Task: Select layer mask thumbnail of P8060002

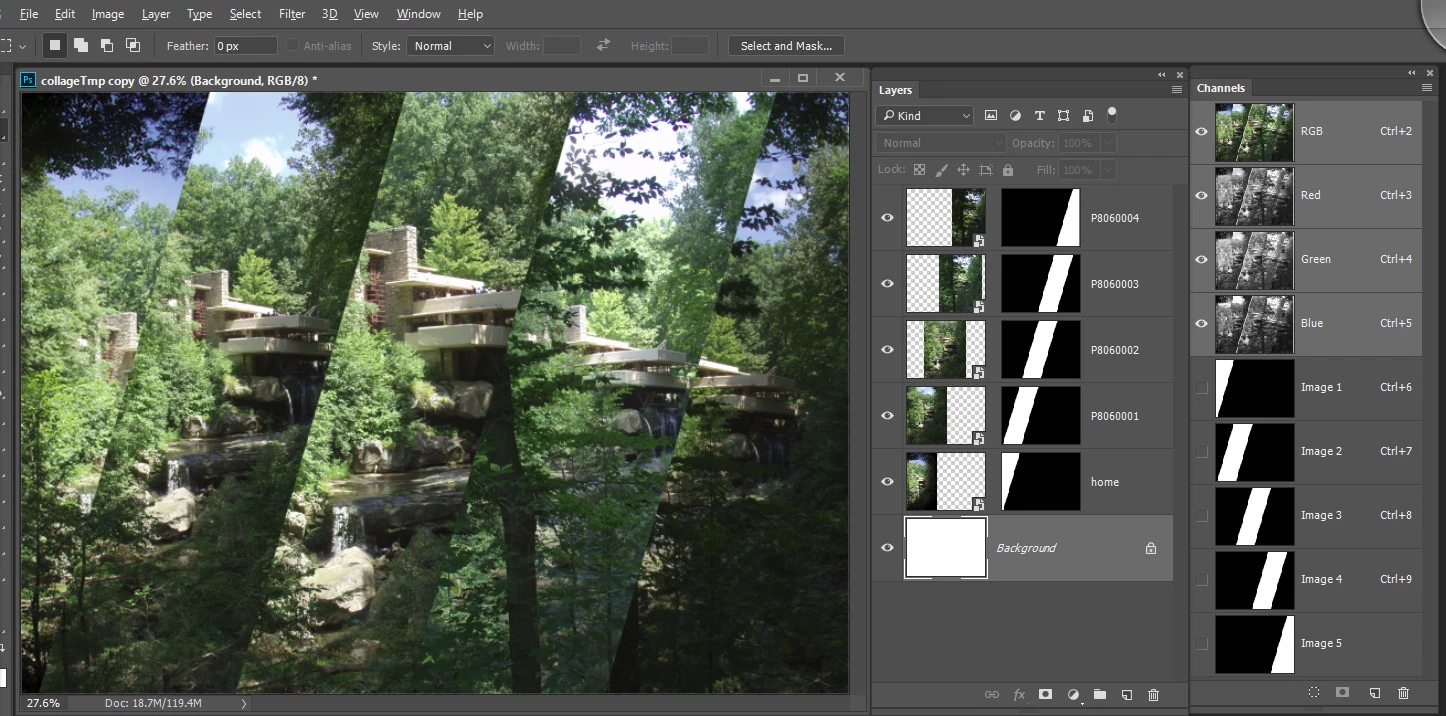Action: pyautogui.click(x=1041, y=349)
